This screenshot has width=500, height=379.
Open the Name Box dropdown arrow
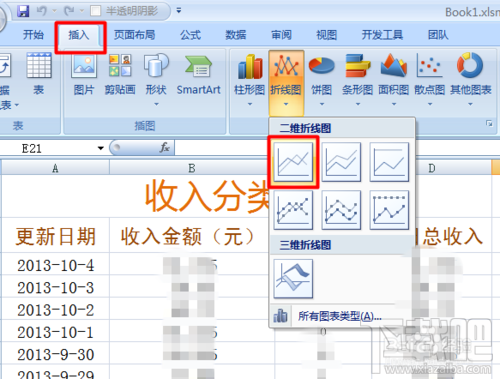(101, 148)
